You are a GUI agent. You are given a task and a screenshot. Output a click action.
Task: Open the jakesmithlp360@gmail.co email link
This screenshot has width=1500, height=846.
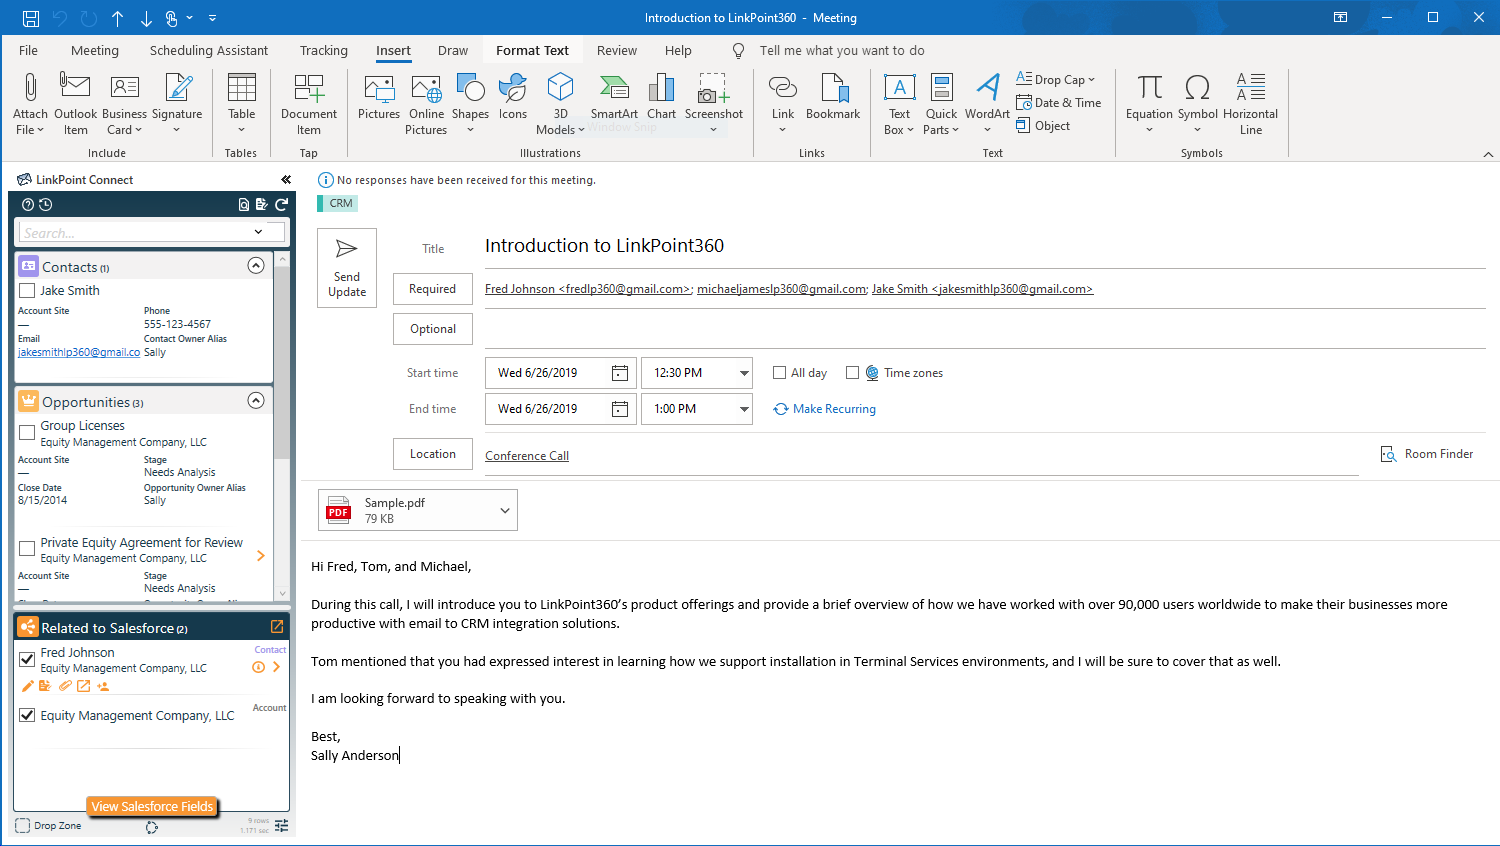click(79, 352)
